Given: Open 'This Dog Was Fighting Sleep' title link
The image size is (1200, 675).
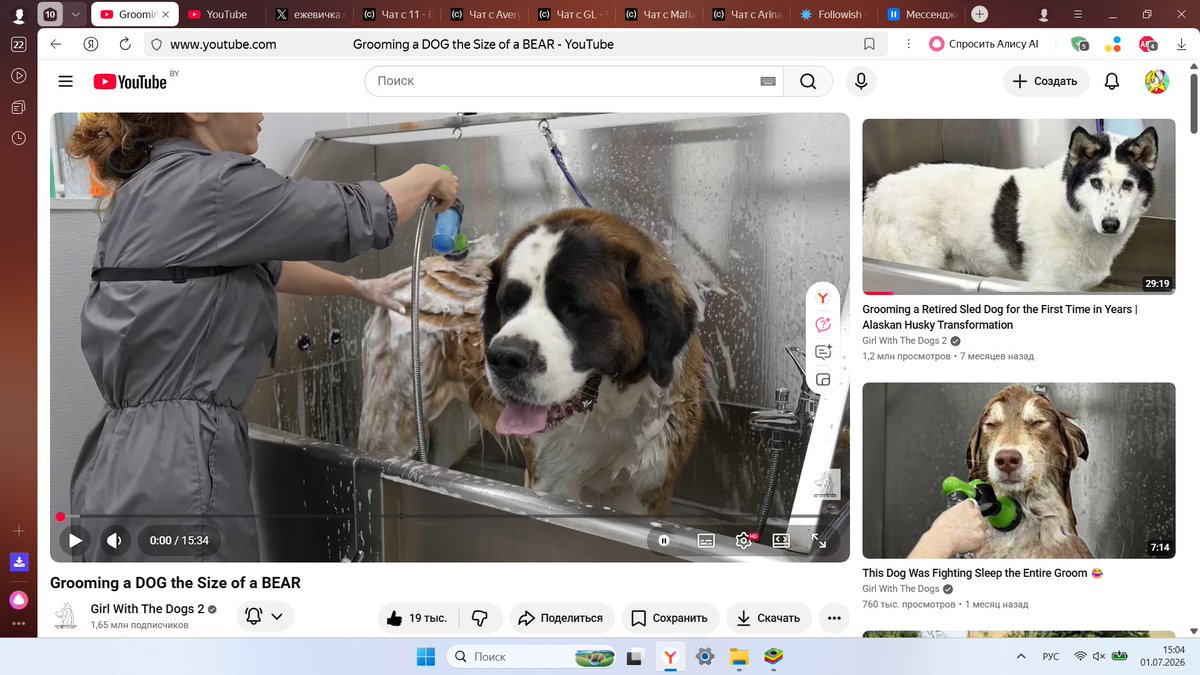Looking at the screenshot, I should pos(983,573).
